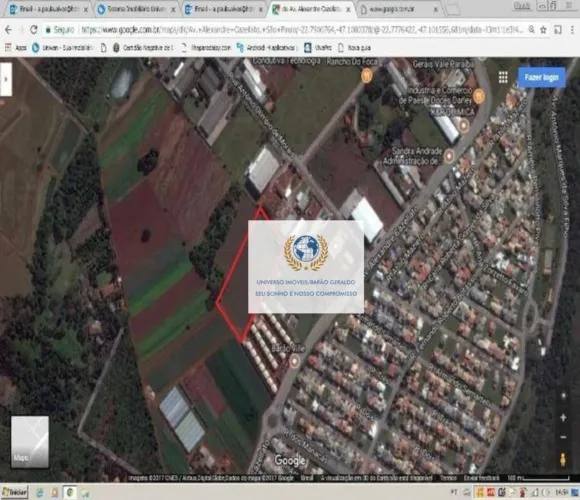Switch to the Terreno Imobiliário Univen tab
580x500 pixels.
(x=136, y=10)
